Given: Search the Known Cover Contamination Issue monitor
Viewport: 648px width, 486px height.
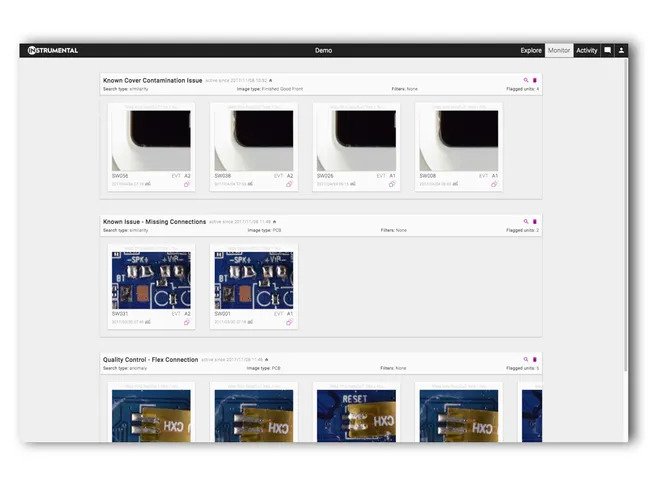Looking at the screenshot, I should [526, 80].
